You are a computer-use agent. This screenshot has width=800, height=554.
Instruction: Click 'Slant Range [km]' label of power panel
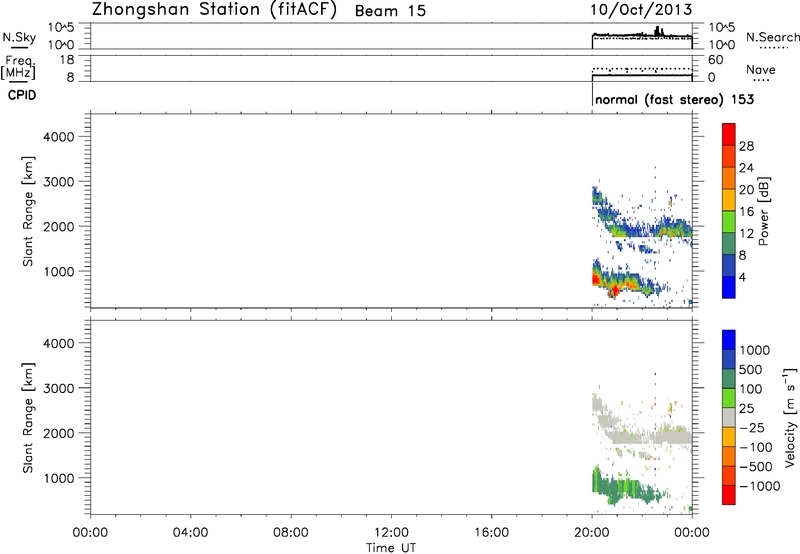pos(28,211)
